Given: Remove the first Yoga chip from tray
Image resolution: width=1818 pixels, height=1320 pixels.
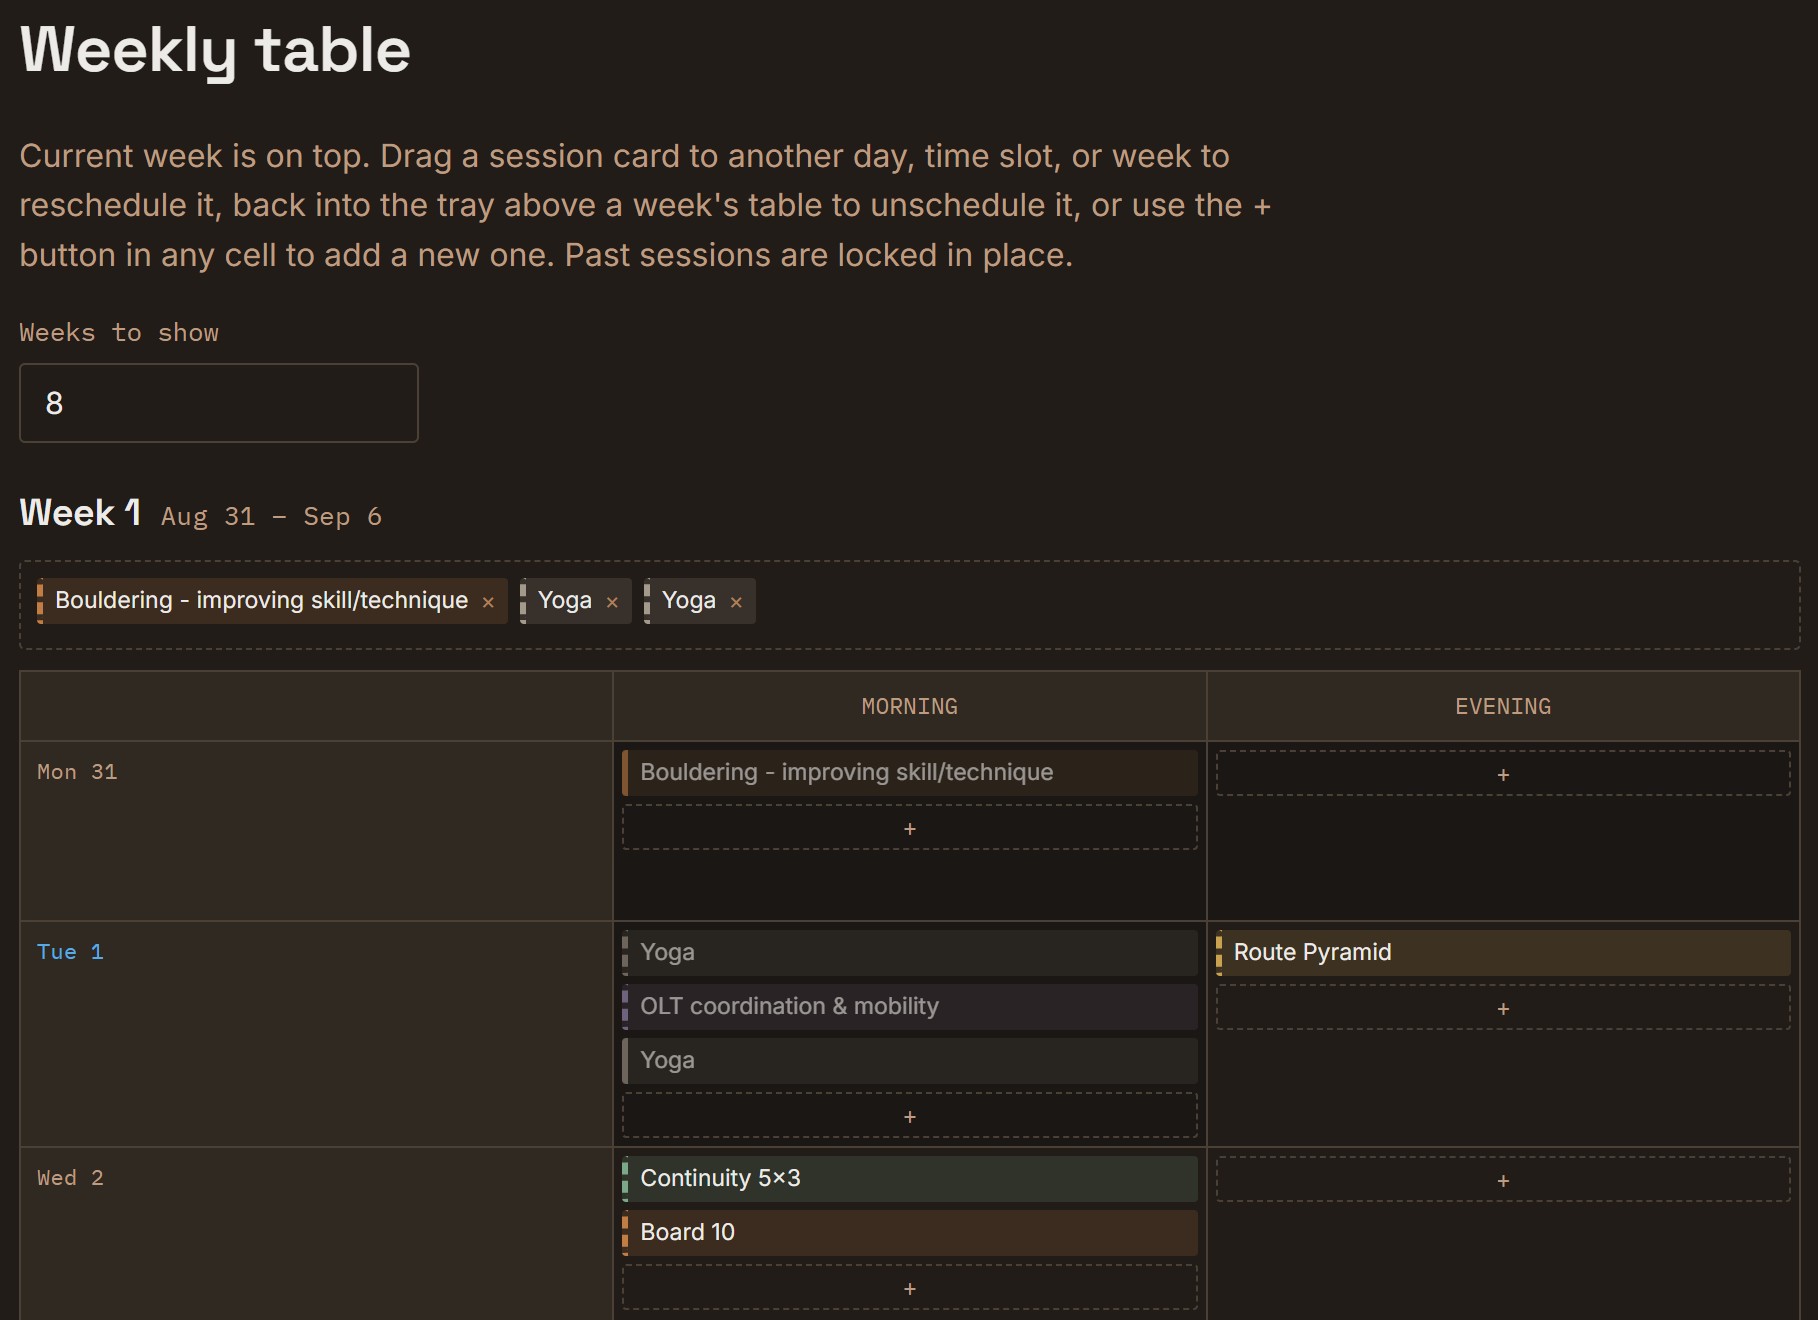Looking at the screenshot, I should 612,602.
